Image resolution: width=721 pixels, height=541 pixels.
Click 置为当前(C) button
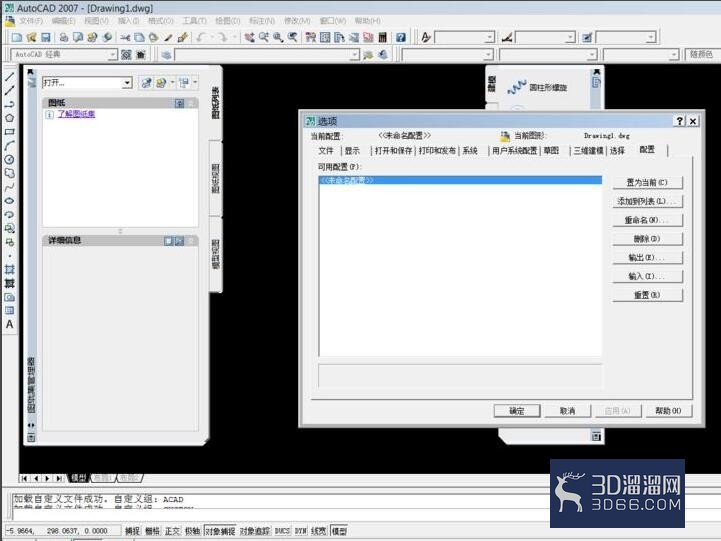647,182
